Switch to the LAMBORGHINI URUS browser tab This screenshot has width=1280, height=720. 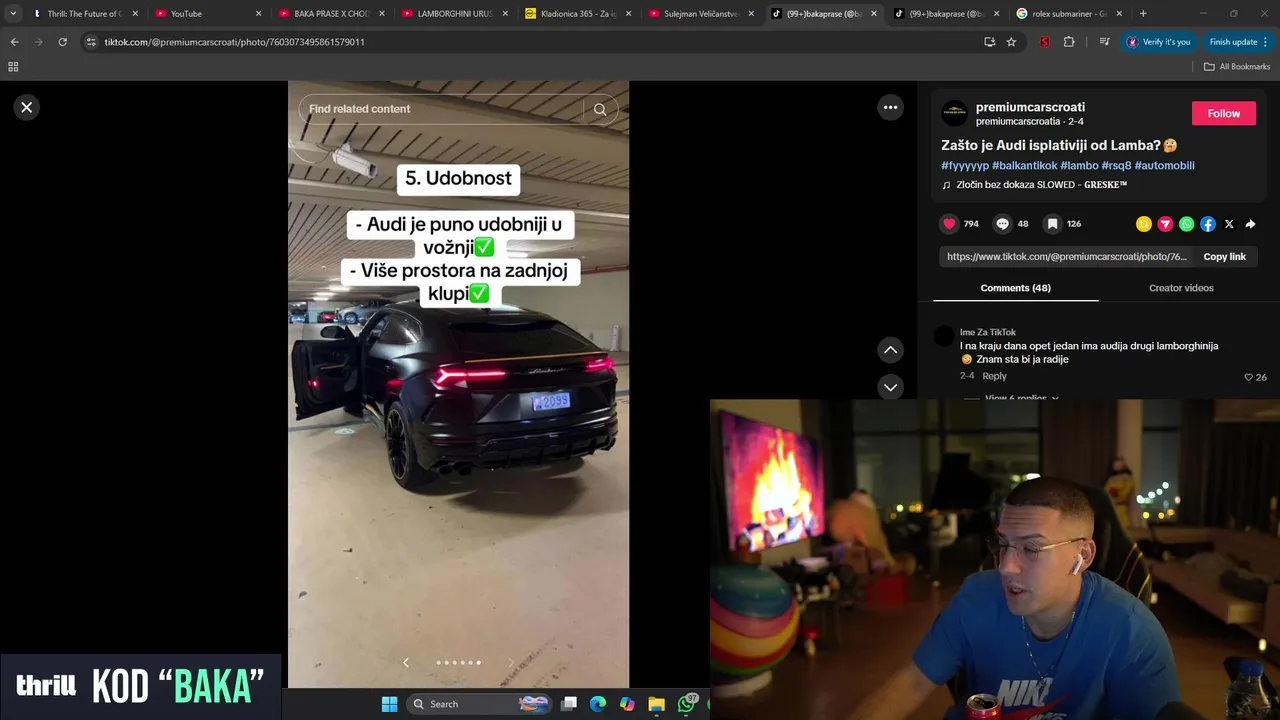tap(453, 14)
